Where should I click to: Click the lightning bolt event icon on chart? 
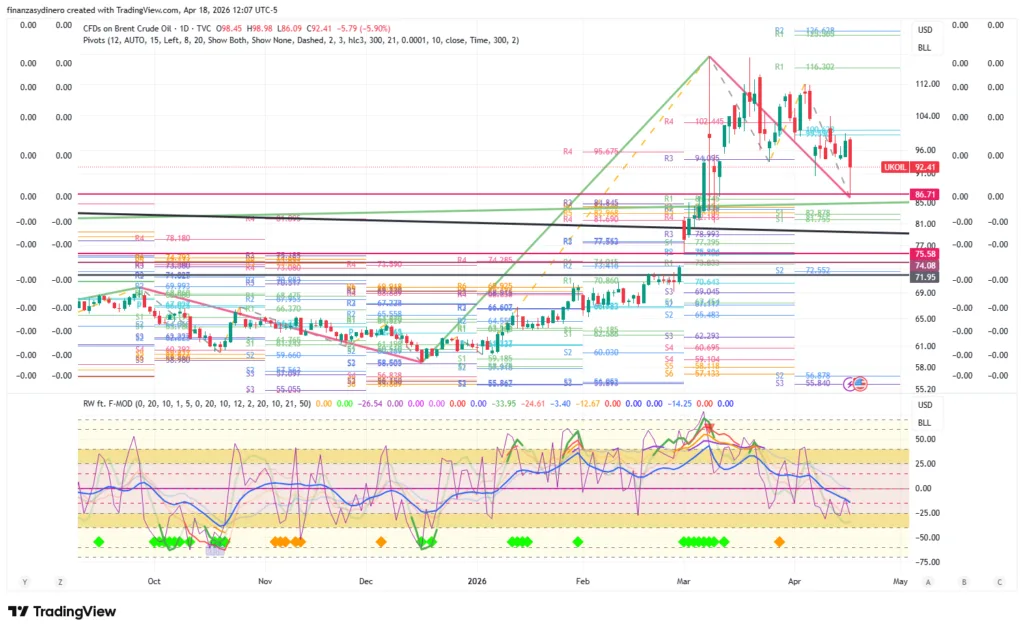point(851,383)
